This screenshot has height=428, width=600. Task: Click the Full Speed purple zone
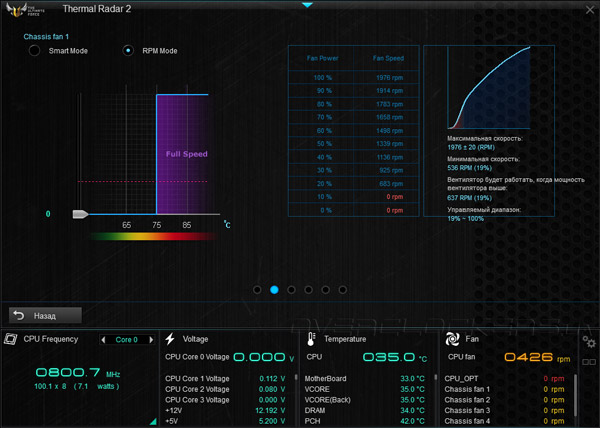(x=182, y=154)
